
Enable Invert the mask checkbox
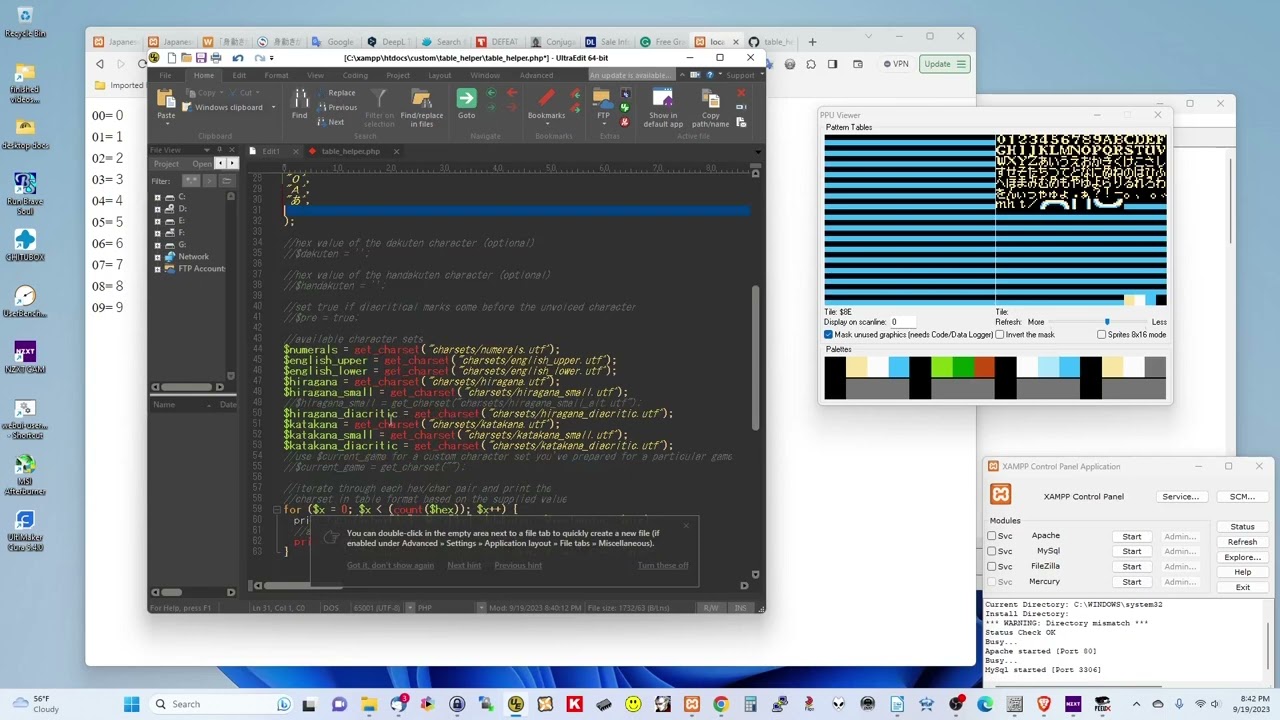1000,334
